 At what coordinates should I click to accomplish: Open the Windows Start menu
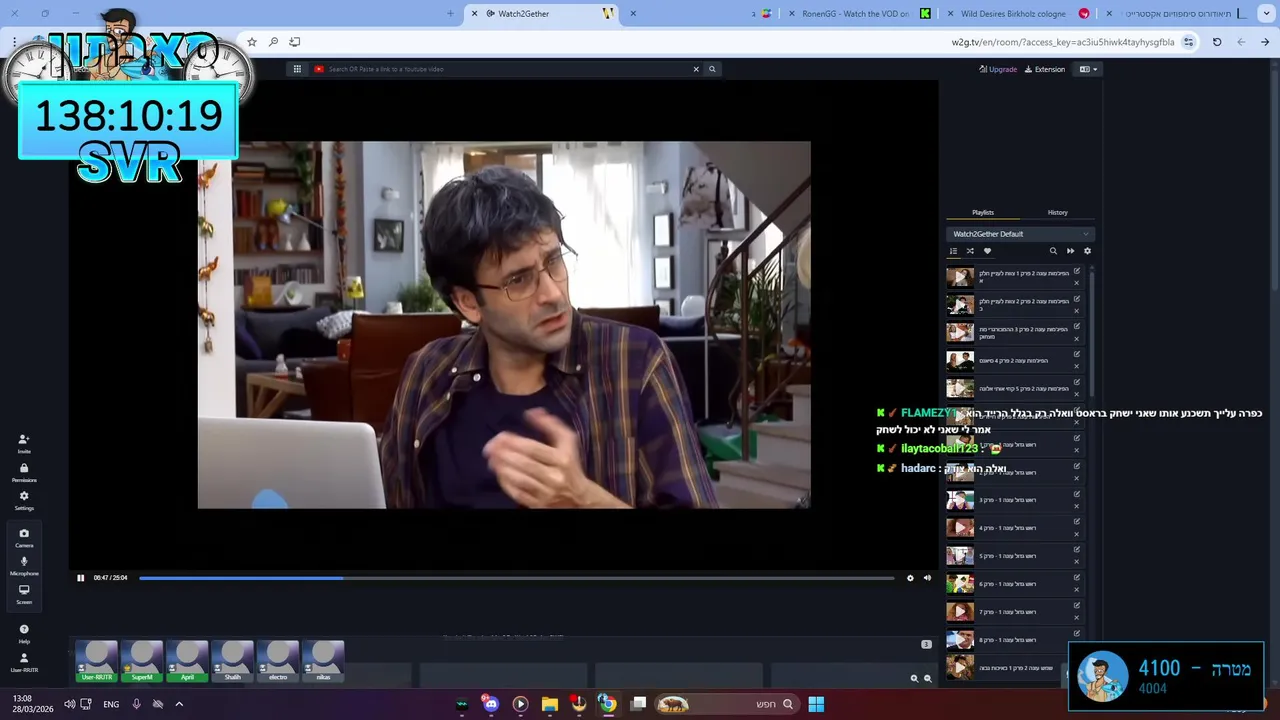click(816, 704)
